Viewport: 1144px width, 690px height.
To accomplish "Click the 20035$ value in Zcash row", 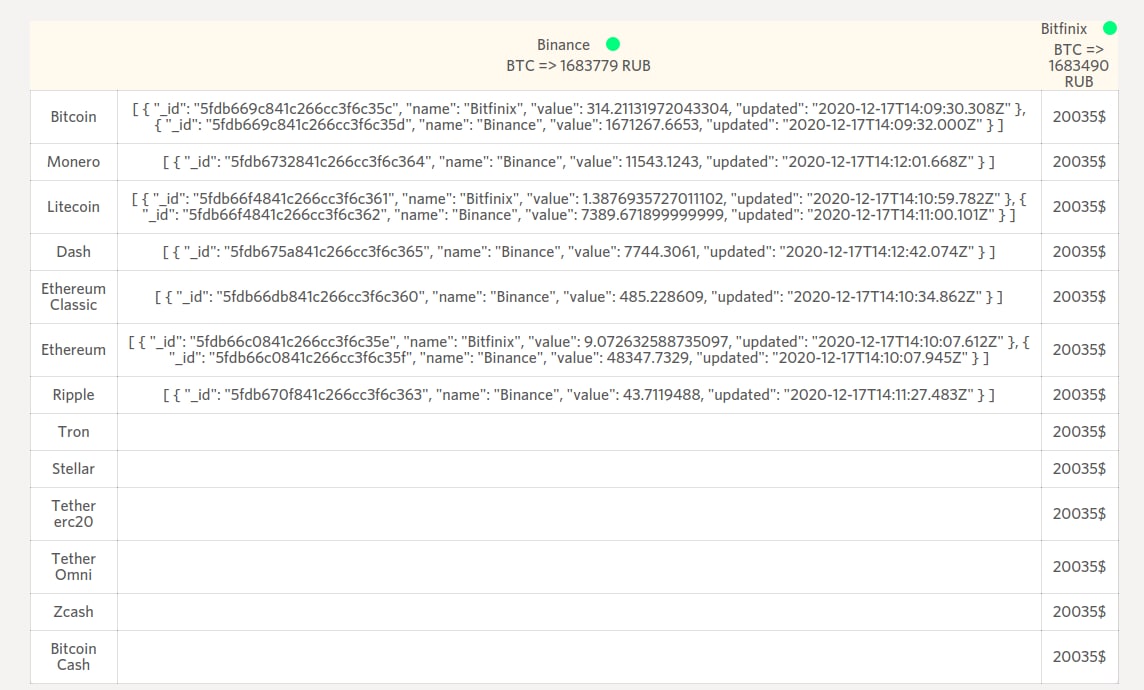I will [1079, 612].
